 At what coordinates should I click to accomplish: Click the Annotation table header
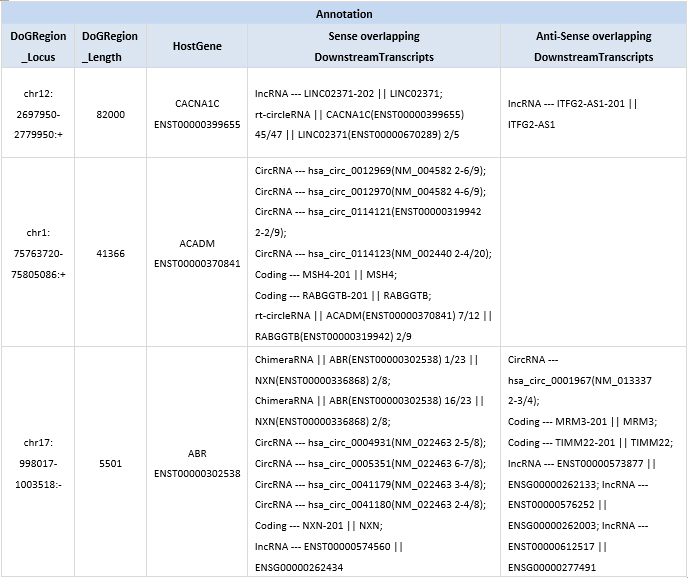[x=344, y=14]
